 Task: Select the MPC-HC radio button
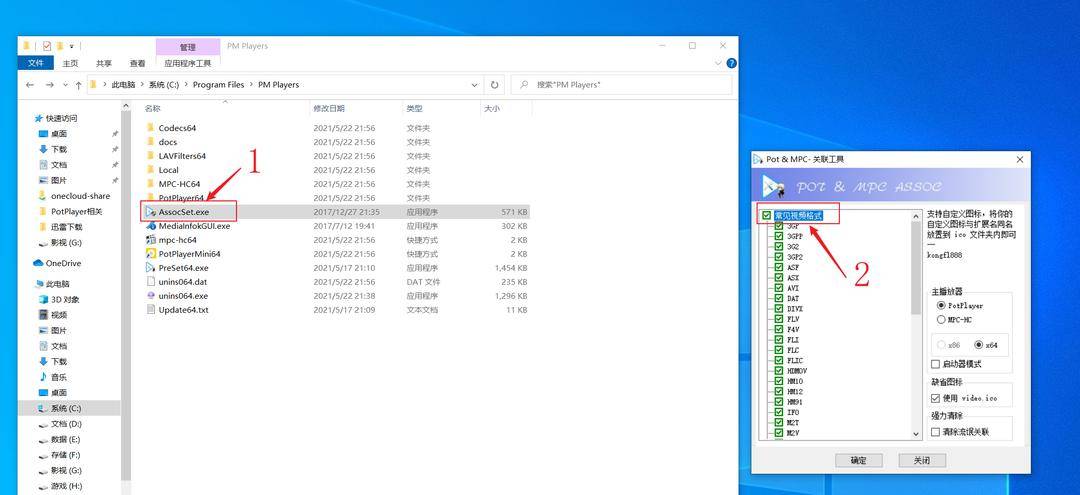pyautogui.click(x=940, y=320)
